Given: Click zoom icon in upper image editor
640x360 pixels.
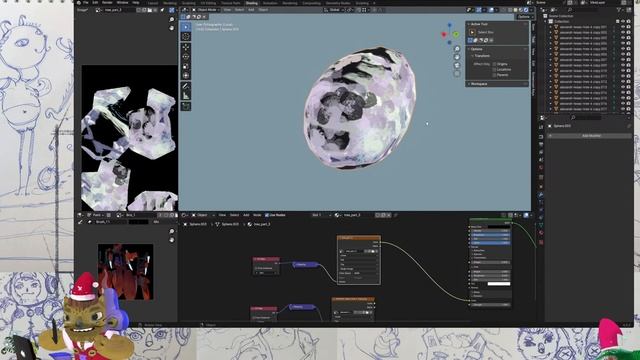Looking at the screenshot, I should [172, 20].
